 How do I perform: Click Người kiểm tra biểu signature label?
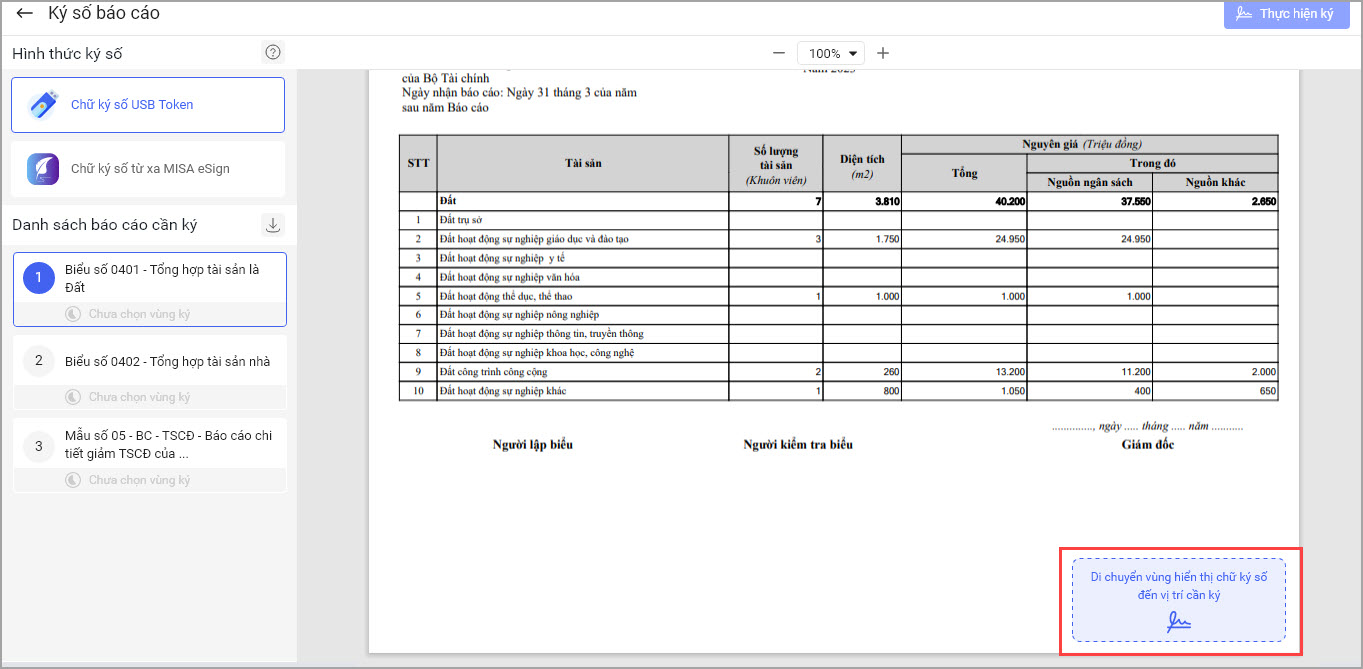point(798,445)
